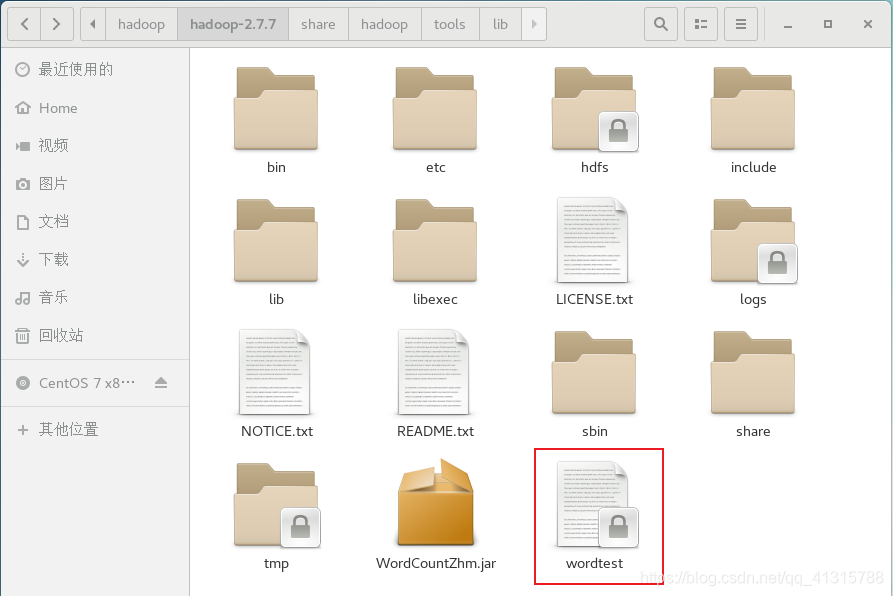This screenshot has width=893, height=596.
Task: Reveal earlier path segments with left triangle
Action: point(93,24)
